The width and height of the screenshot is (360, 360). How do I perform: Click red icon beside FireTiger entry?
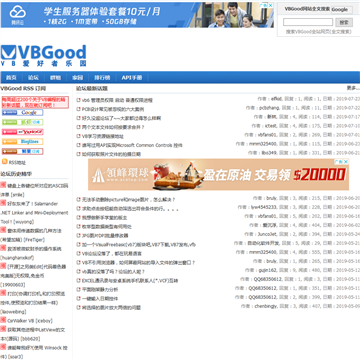pos(3,230)
